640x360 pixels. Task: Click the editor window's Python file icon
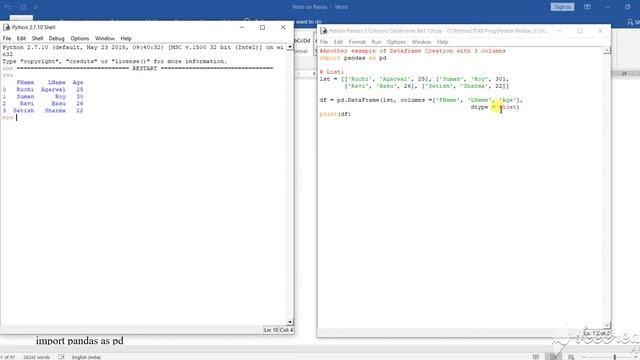[x=323, y=31]
